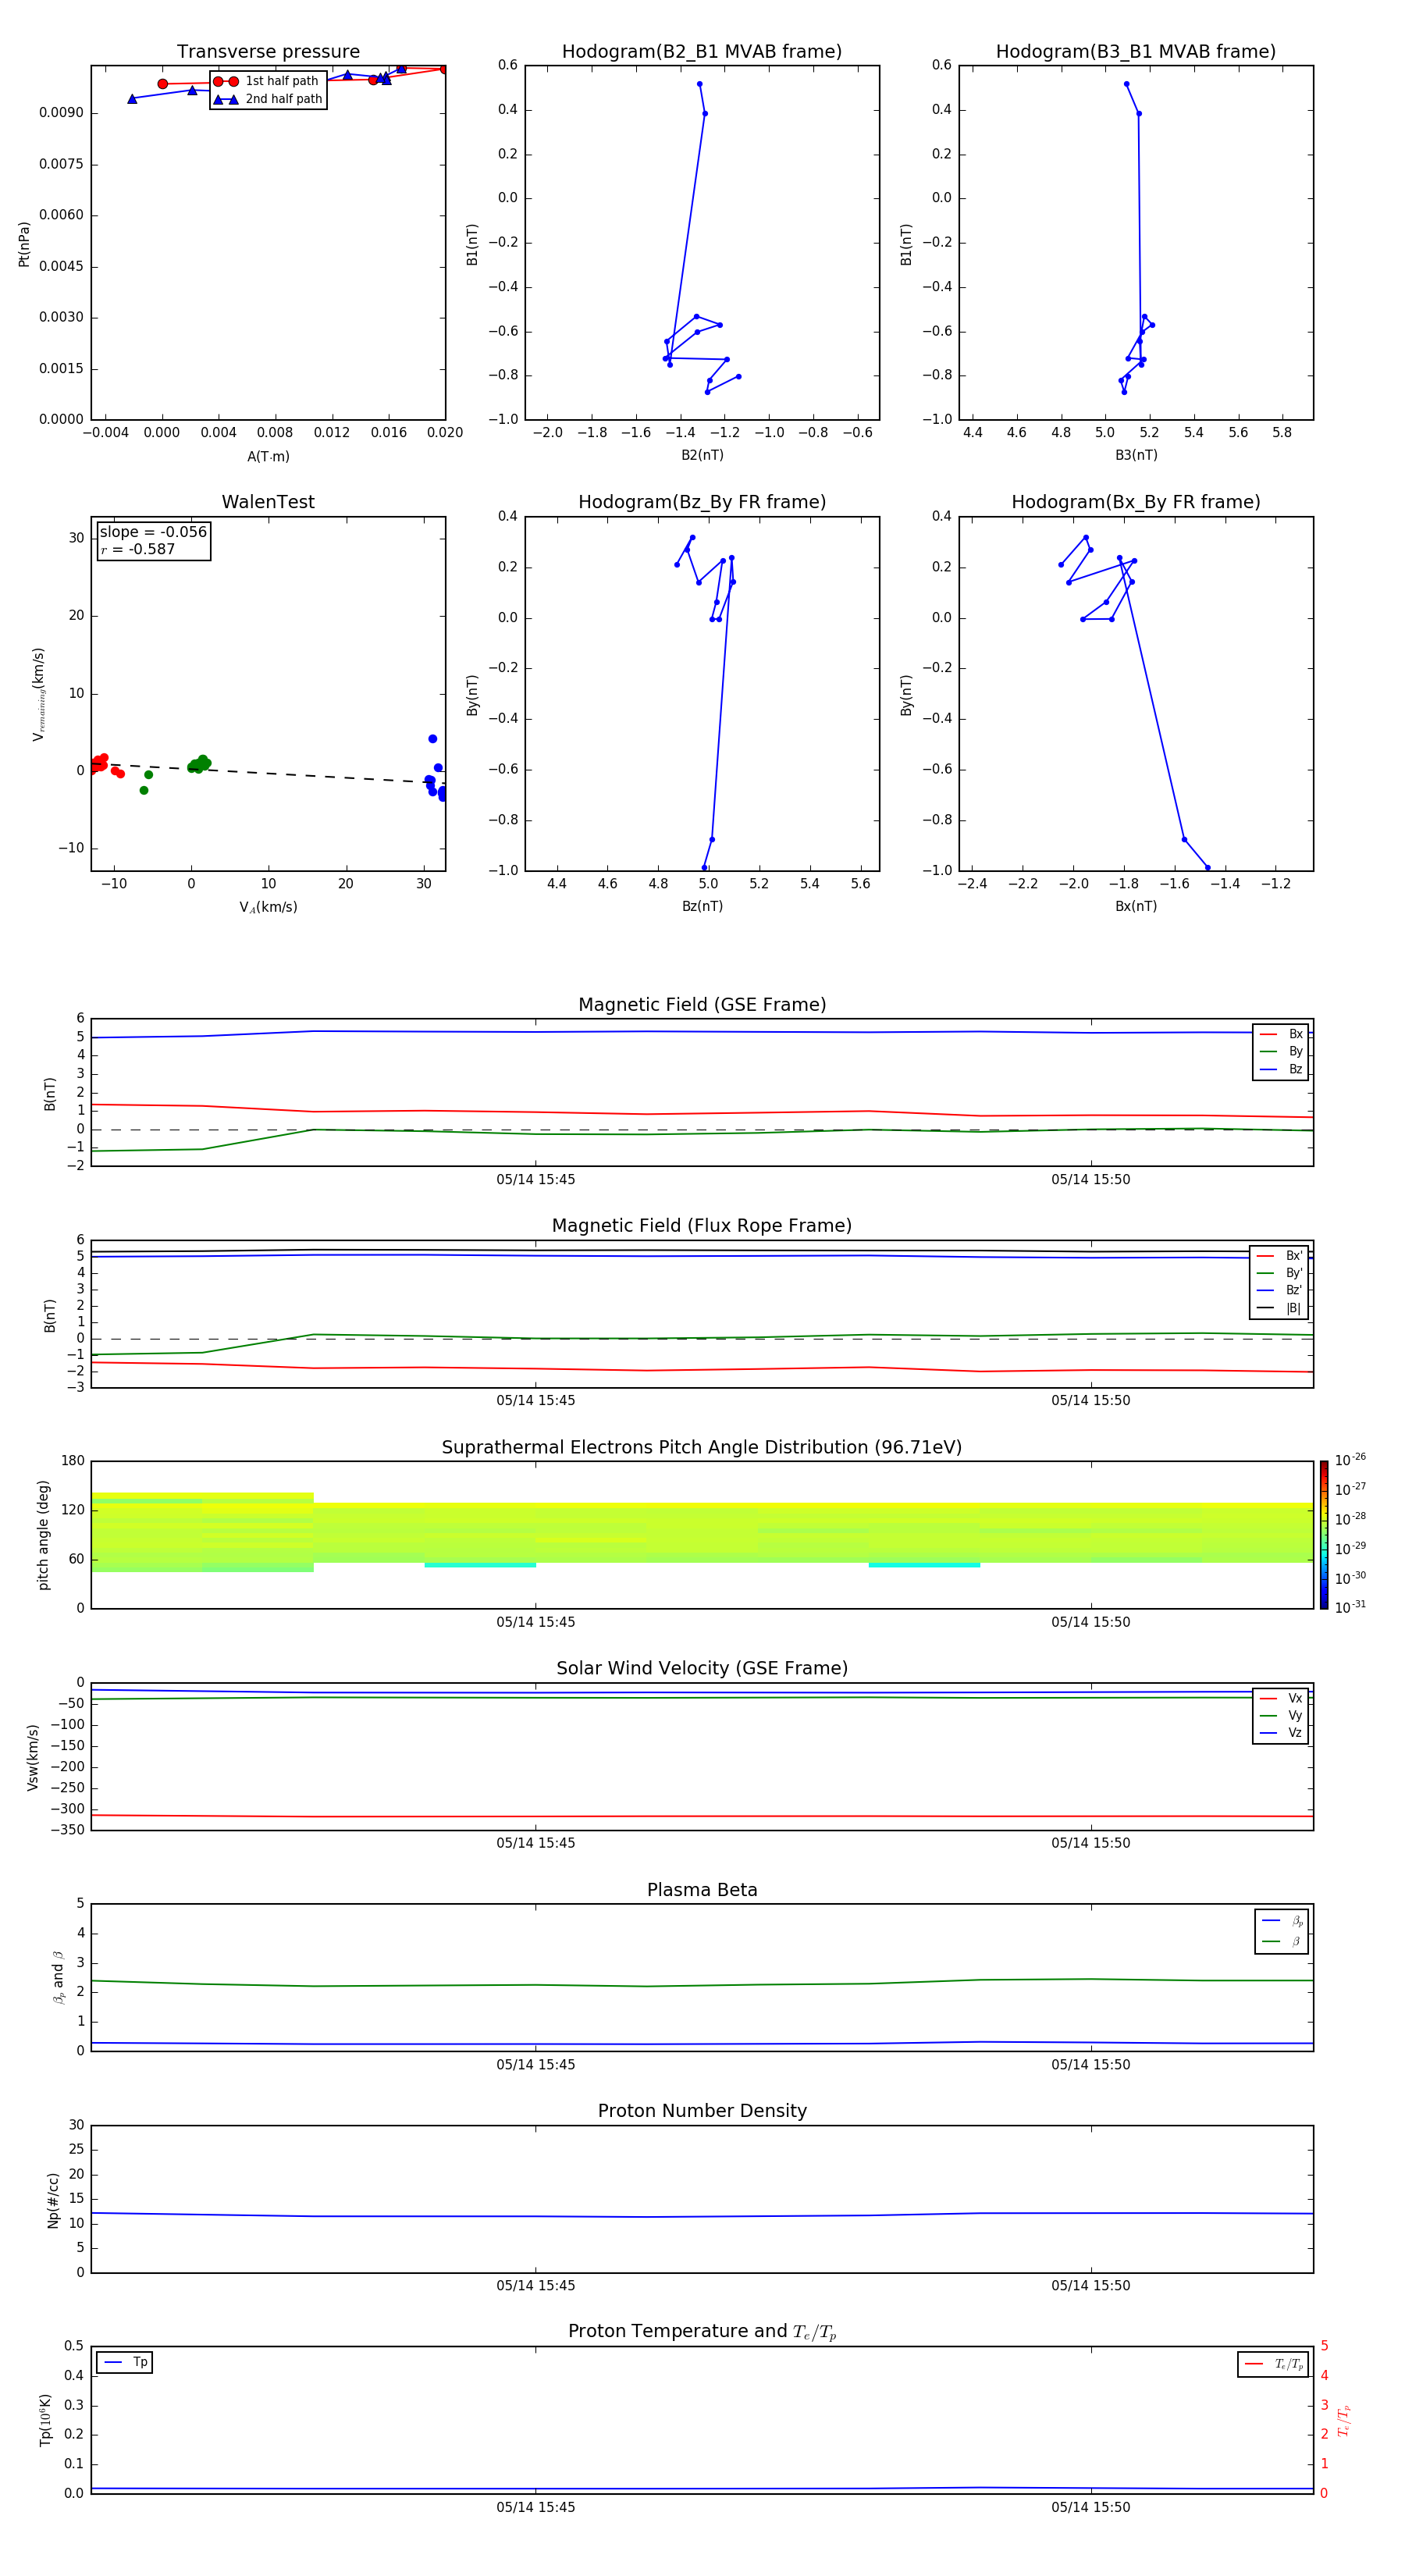The width and height of the screenshot is (1405, 2576).
Task: Click the "Transverse pressure" plot title
Action: (268, 52)
